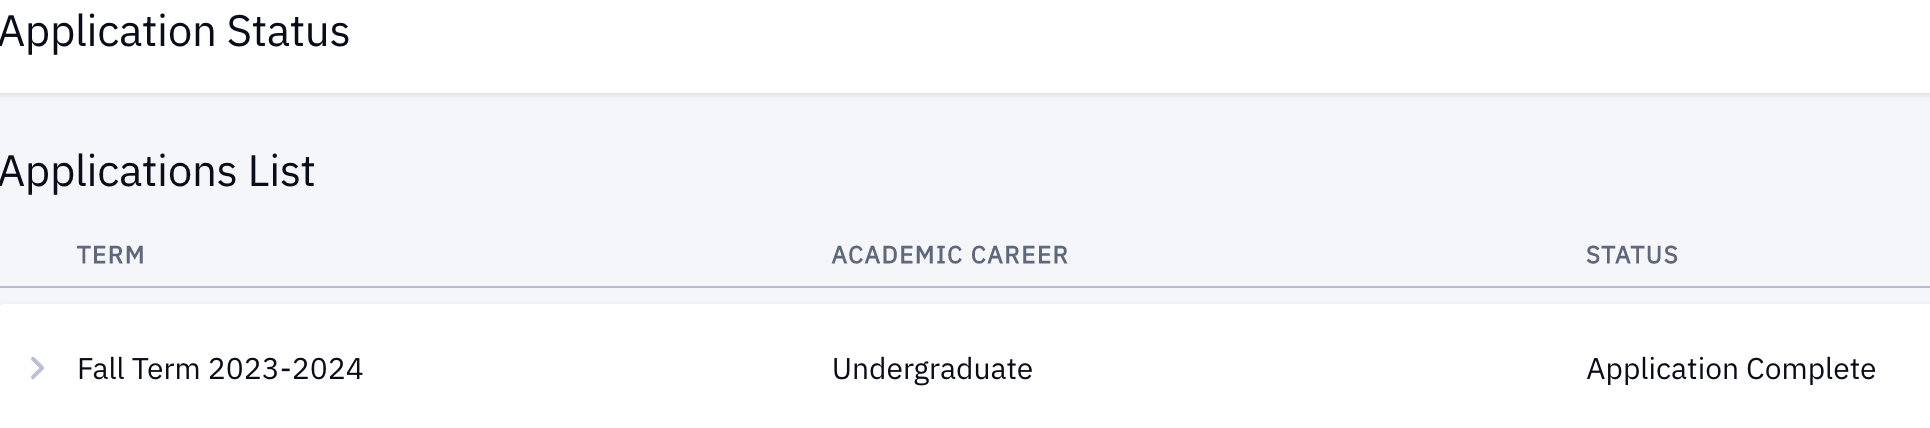Click the Application Status heading text

pos(175,32)
